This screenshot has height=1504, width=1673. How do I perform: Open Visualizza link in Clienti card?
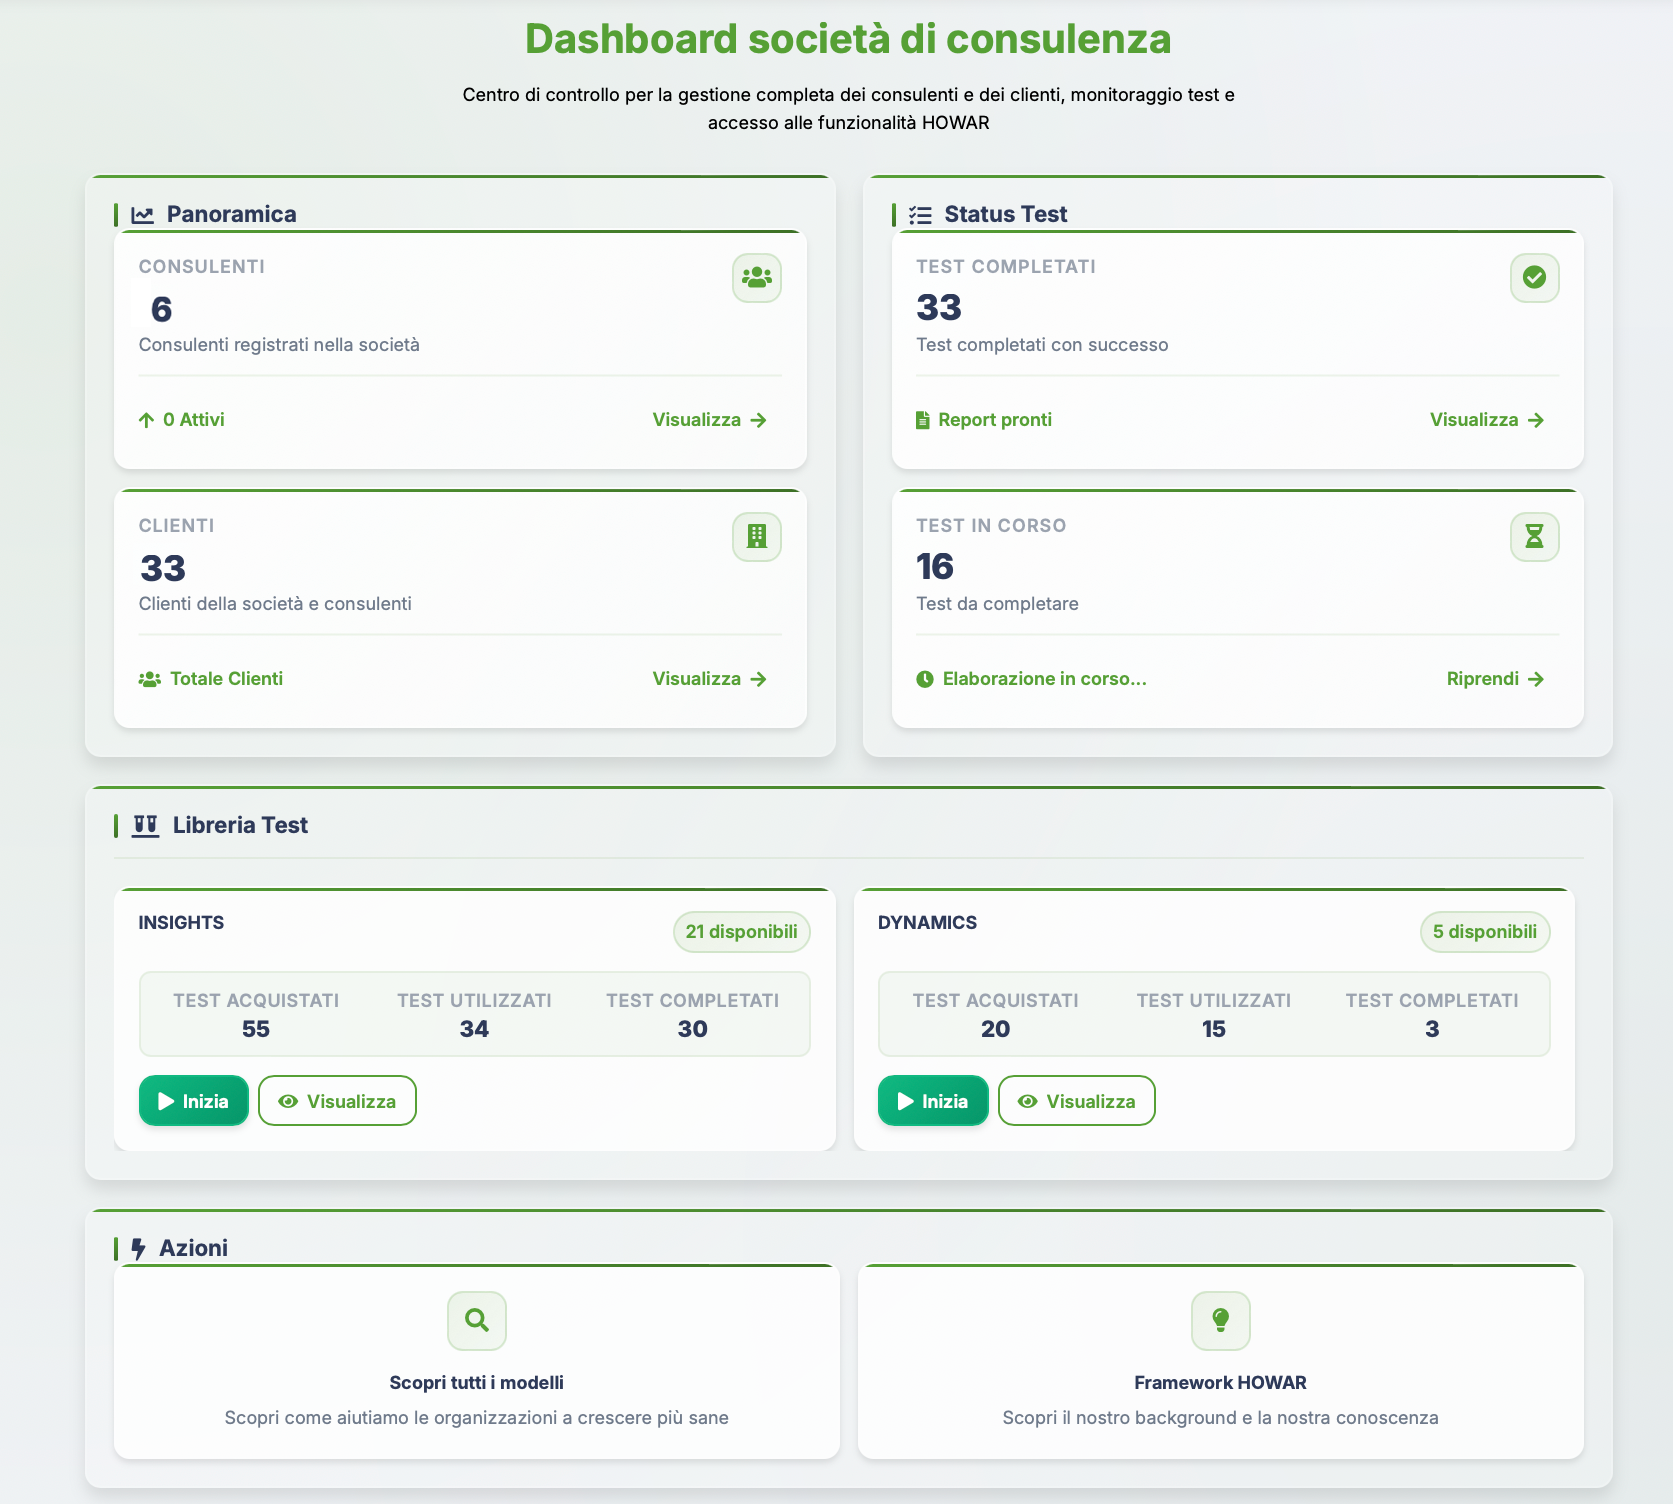click(x=709, y=679)
